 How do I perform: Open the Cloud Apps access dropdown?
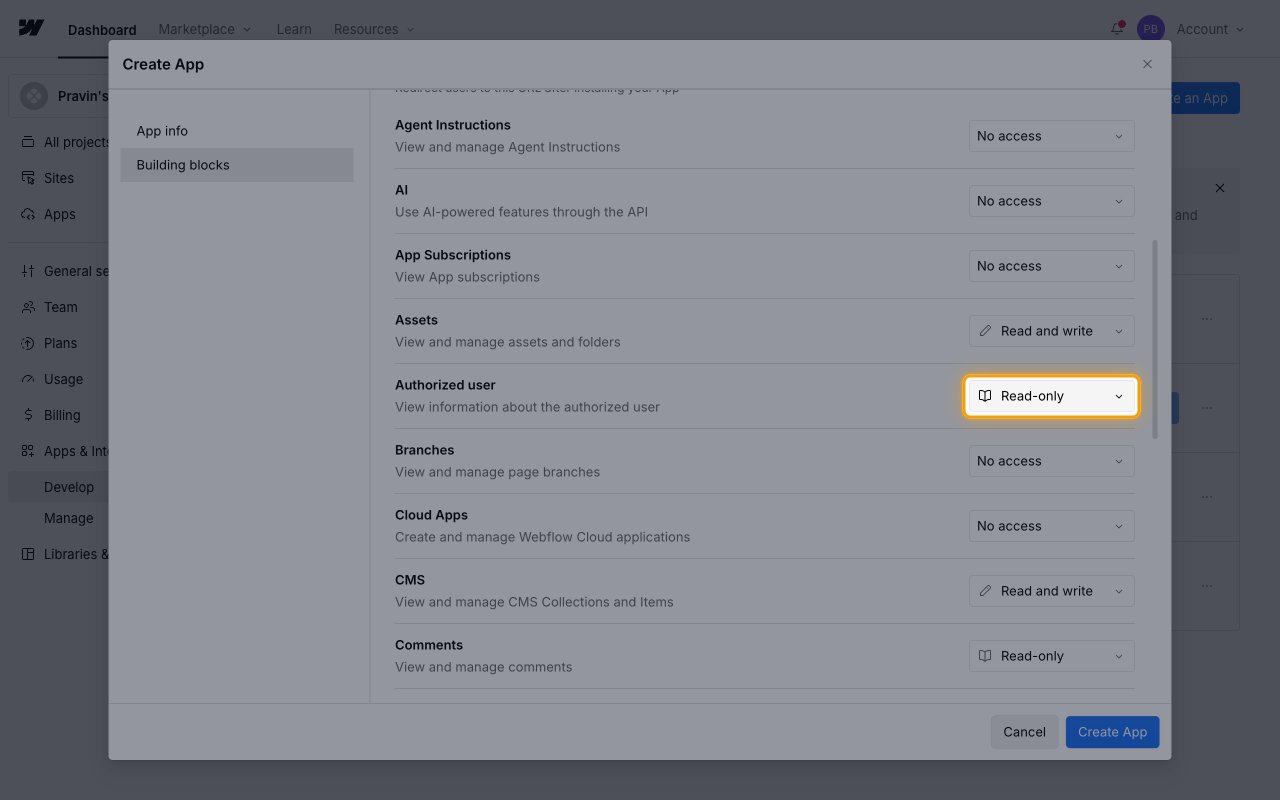[1052, 526]
